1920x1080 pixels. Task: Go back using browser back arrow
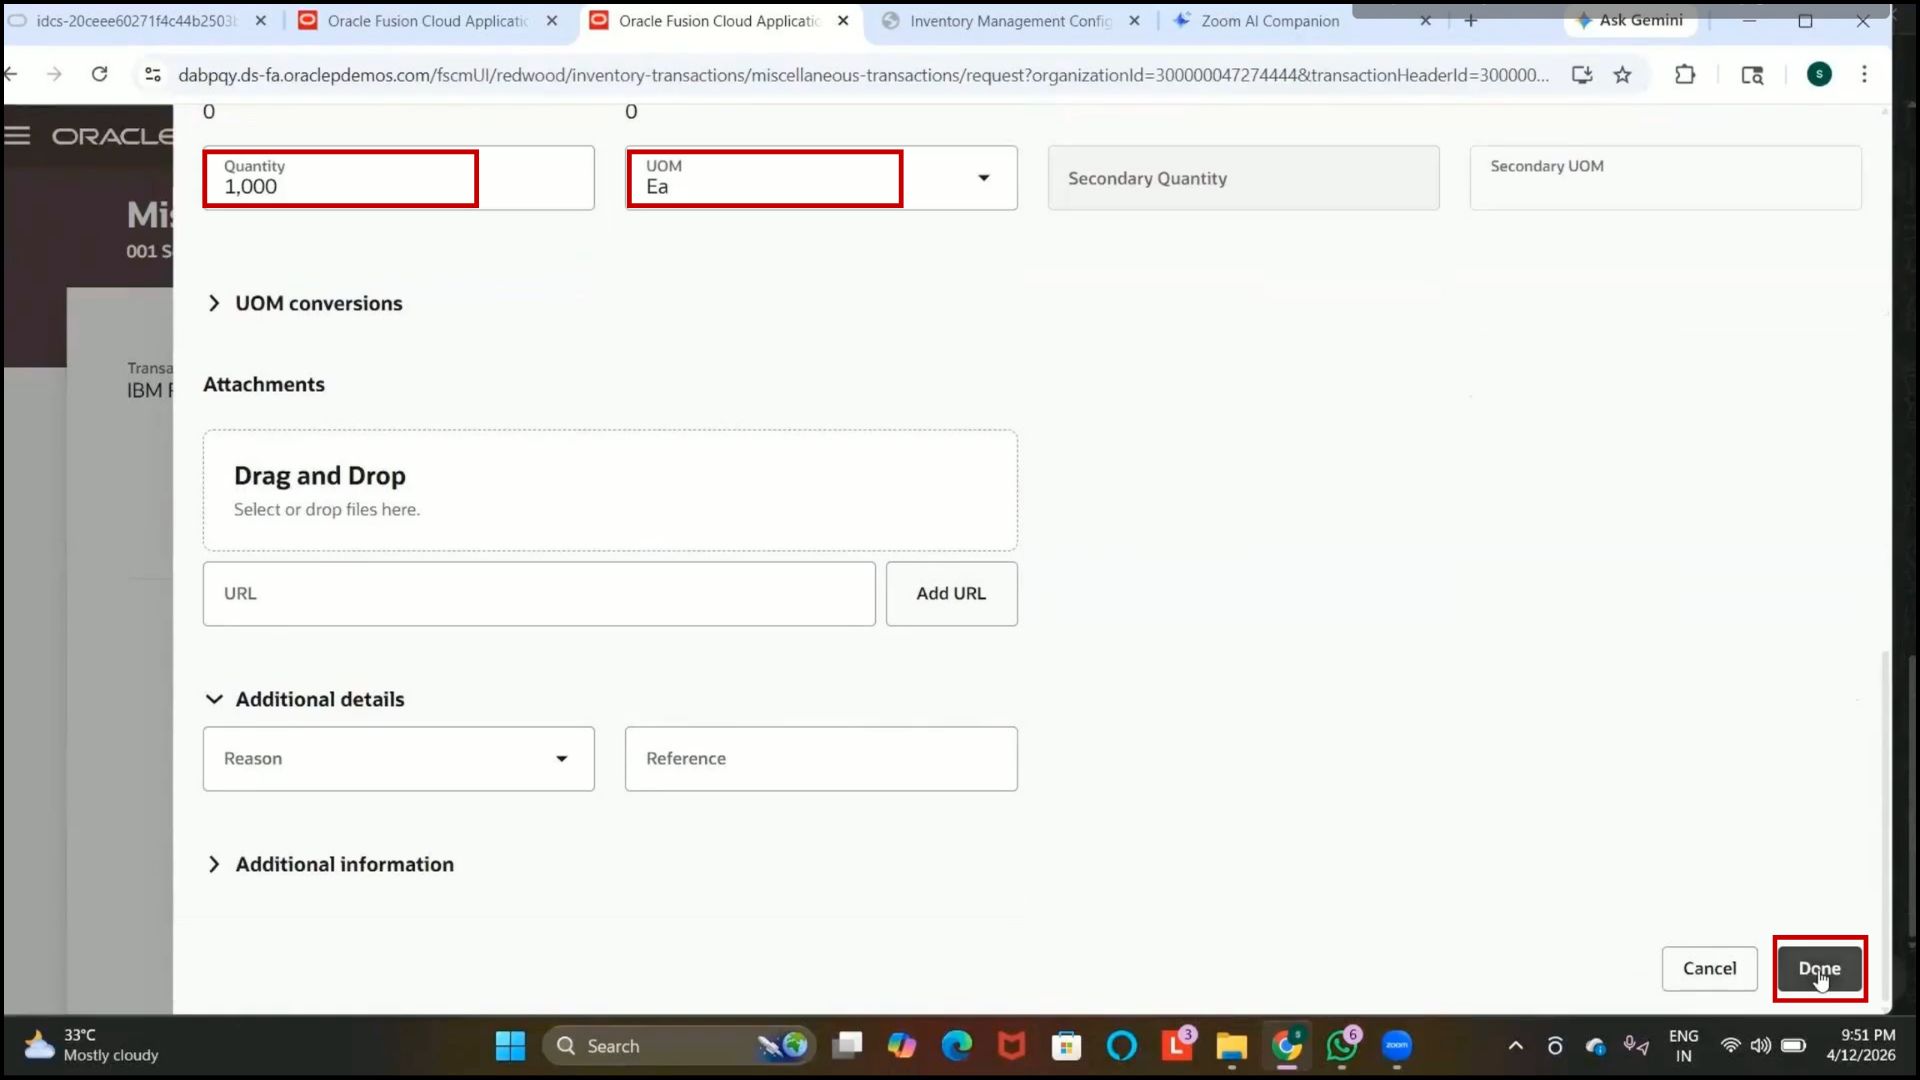tap(12, 74)
